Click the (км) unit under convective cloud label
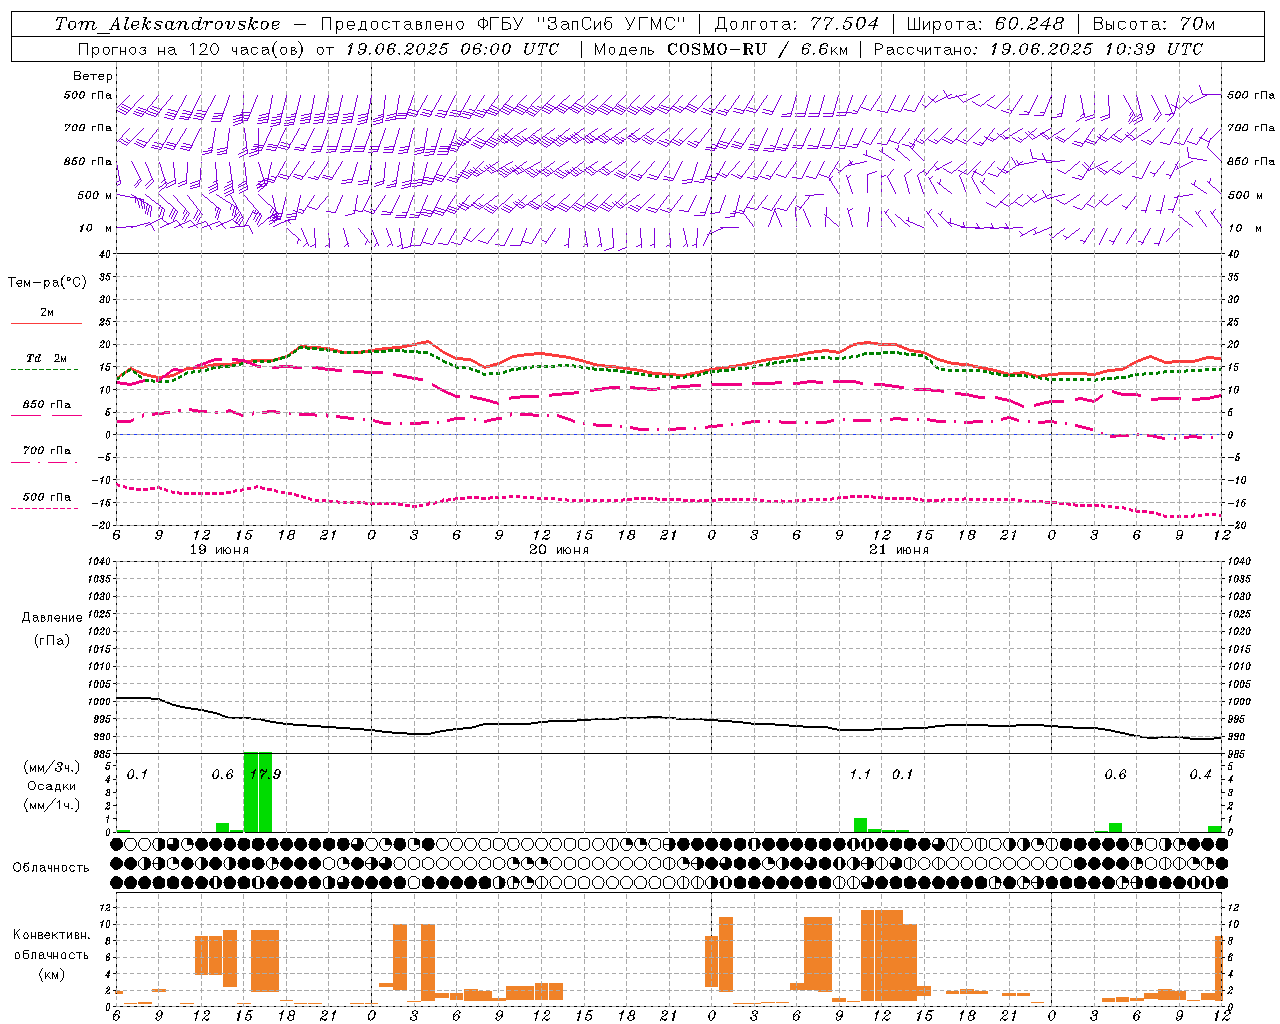The image size is (1280, 1024). click(51, 974)
